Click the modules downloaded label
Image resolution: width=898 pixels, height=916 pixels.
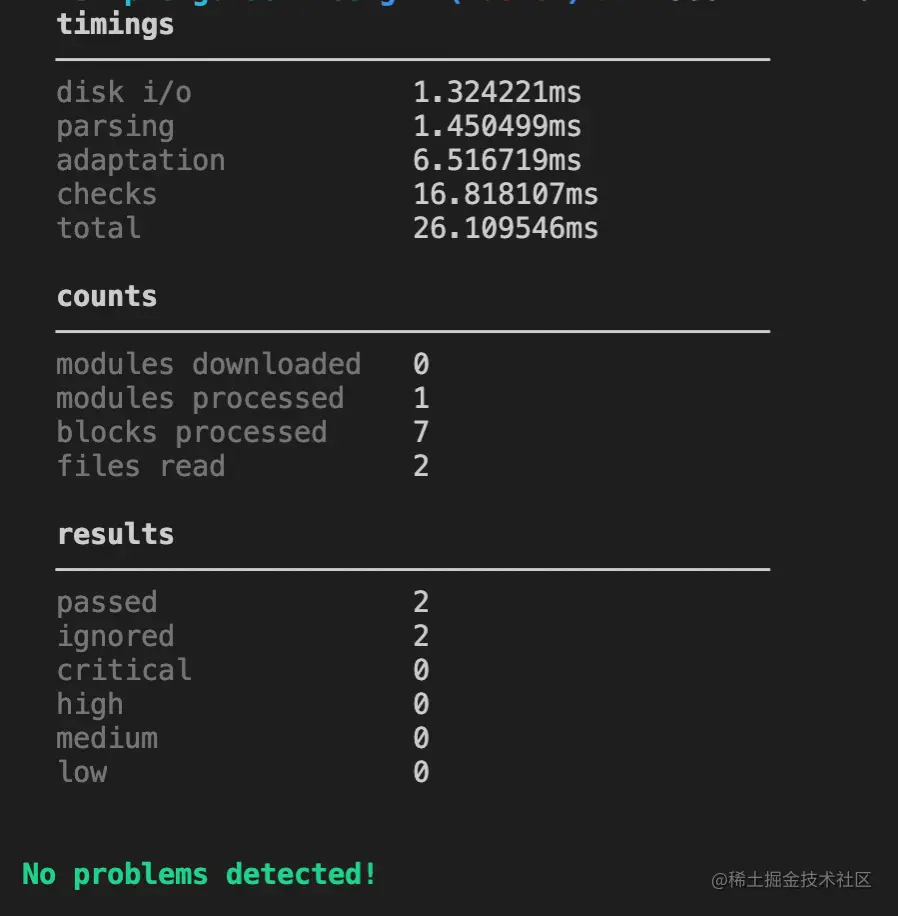click(x=209, y=364)
